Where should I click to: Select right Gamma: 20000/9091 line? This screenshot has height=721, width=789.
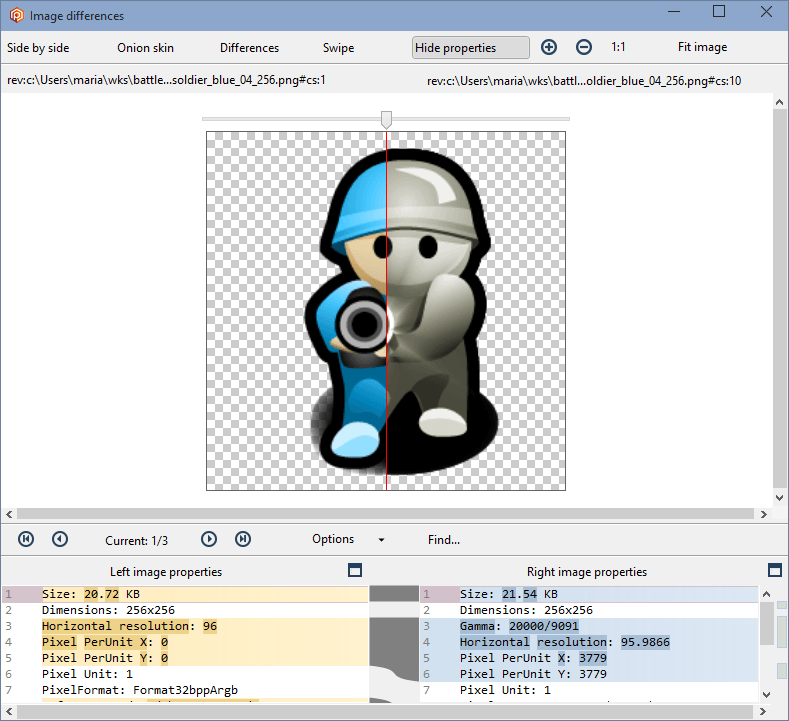589,626
